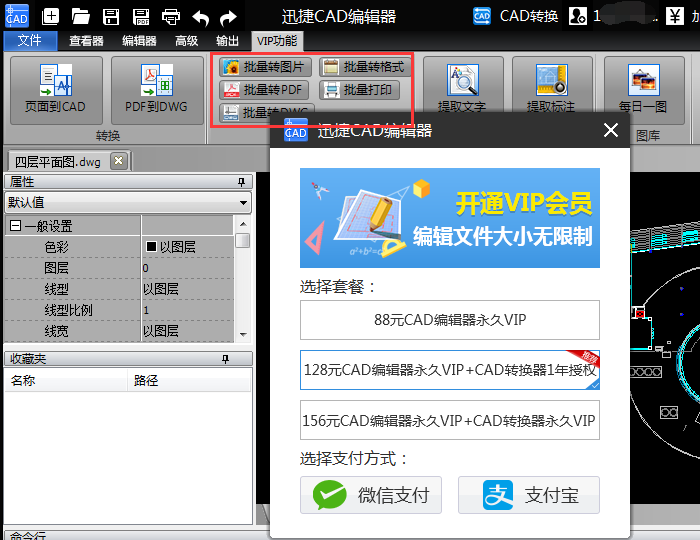This screenshot has width=700, height=540.
Task: Choose 批量转图片 batch tool
Action: 265,67
